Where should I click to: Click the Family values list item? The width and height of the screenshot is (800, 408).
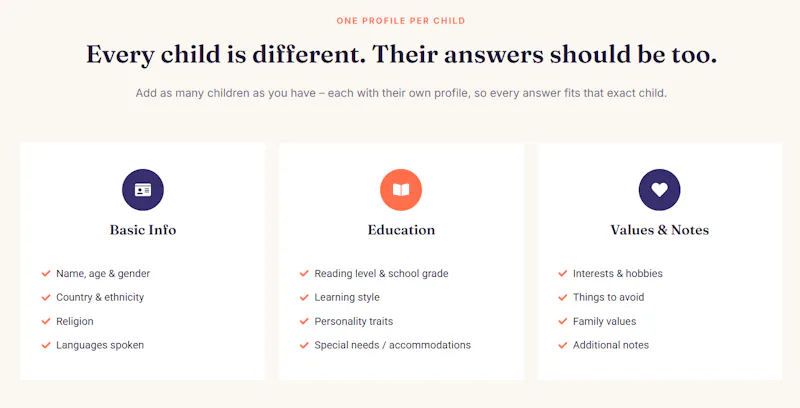(x=604, y=321)
